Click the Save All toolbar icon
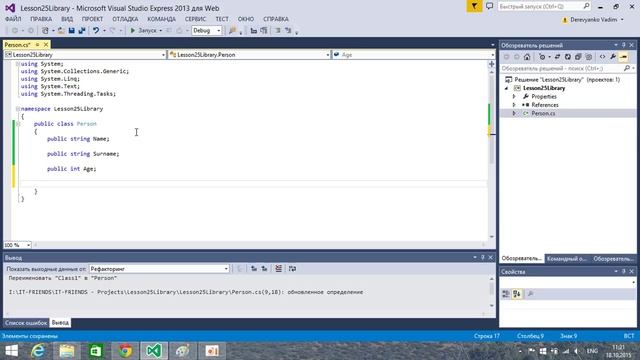640x360 pixels. [x=82, y=31]
